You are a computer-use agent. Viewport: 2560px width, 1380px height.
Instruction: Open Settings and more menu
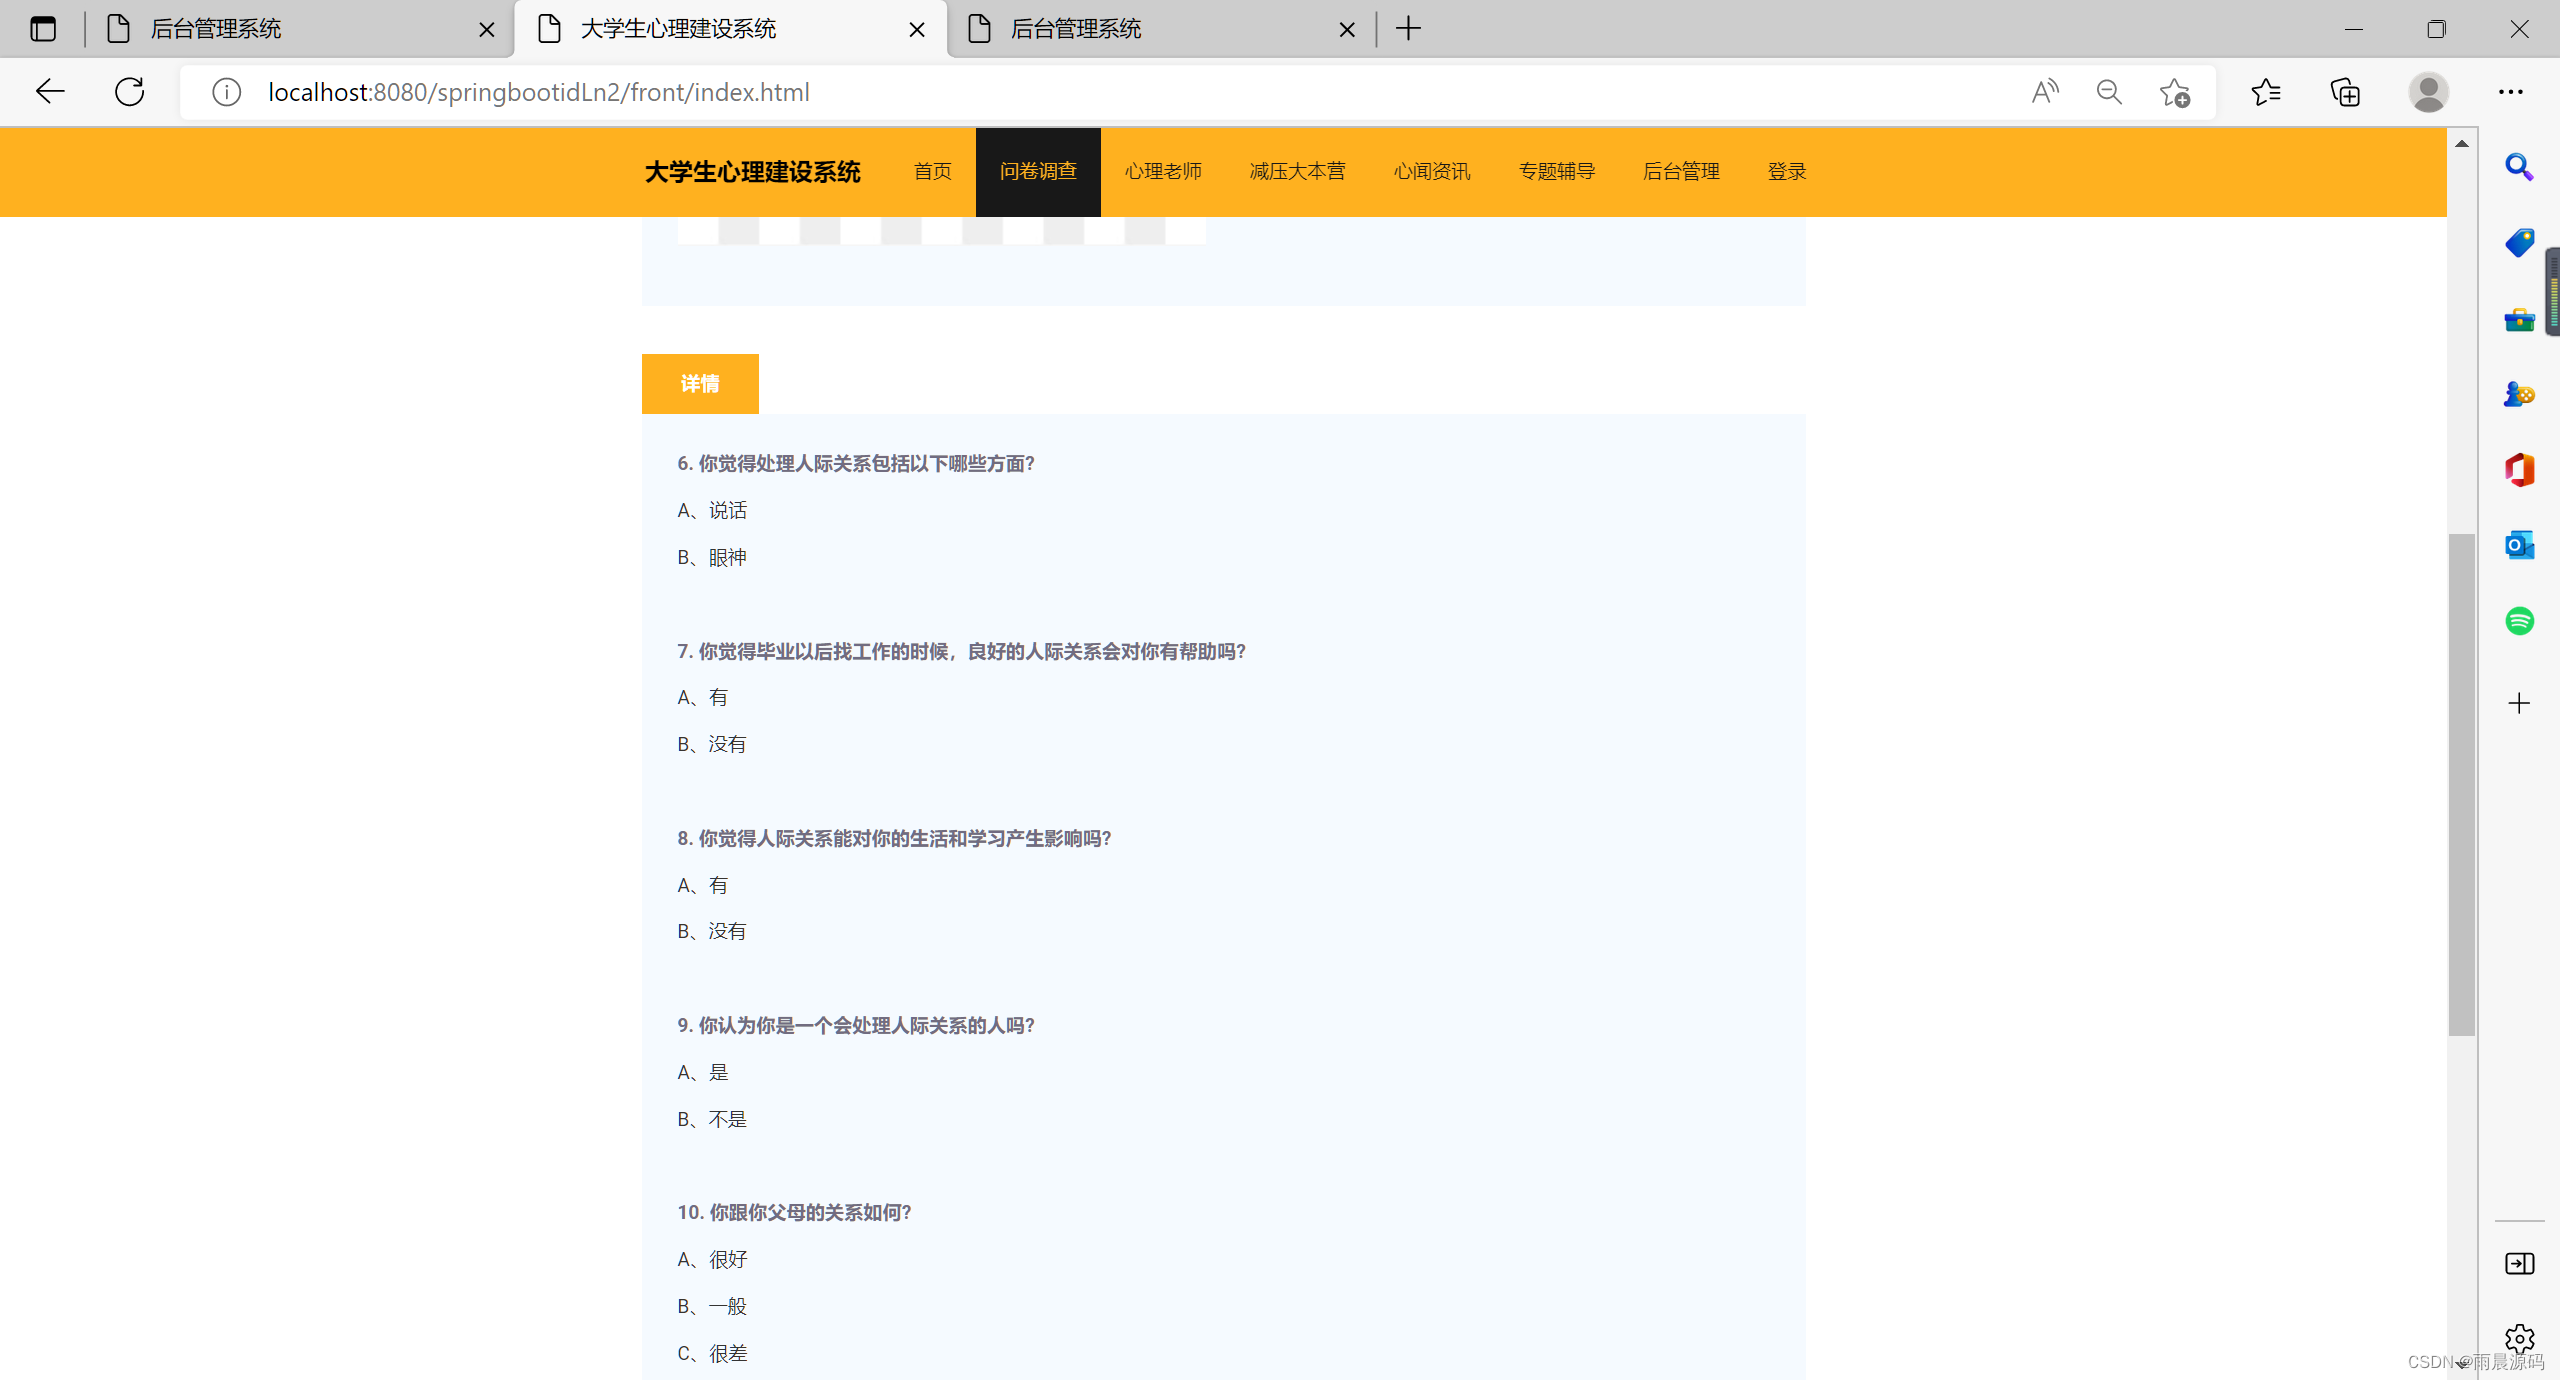pyautogui.click(x=2511, y=92)
